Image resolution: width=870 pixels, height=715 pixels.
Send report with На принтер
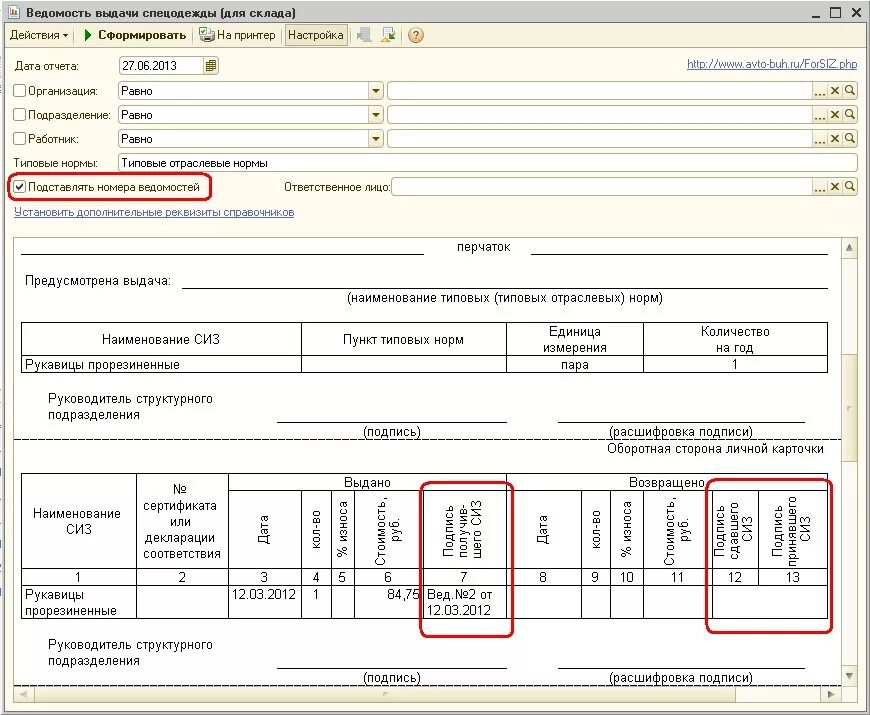[x=237, y=35]
